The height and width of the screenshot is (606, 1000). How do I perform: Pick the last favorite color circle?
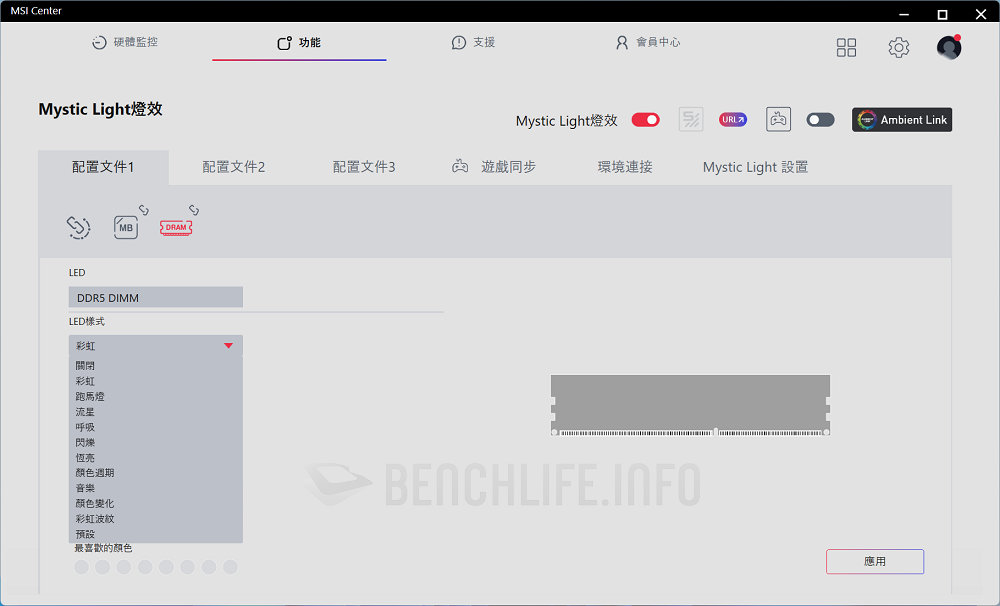click(230, 567)
